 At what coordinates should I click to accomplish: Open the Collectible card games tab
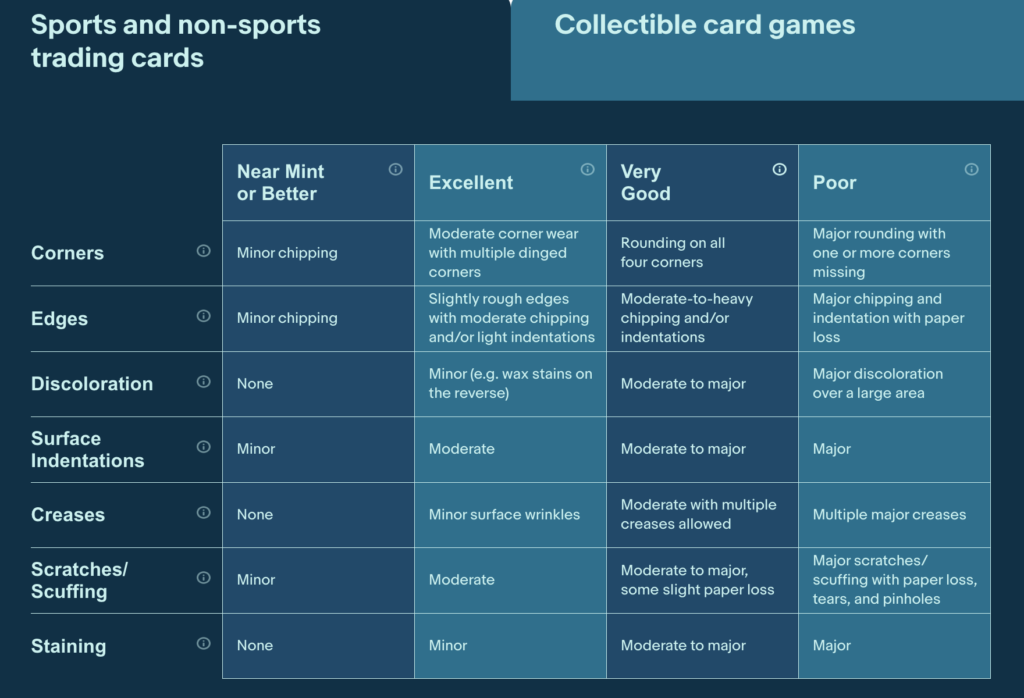[x=767, y=50]
